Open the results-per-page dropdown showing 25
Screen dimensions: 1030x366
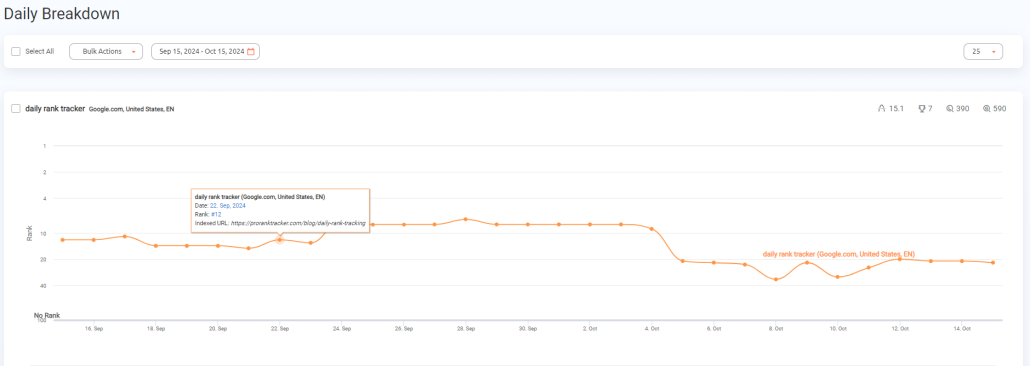pos(983,51)
